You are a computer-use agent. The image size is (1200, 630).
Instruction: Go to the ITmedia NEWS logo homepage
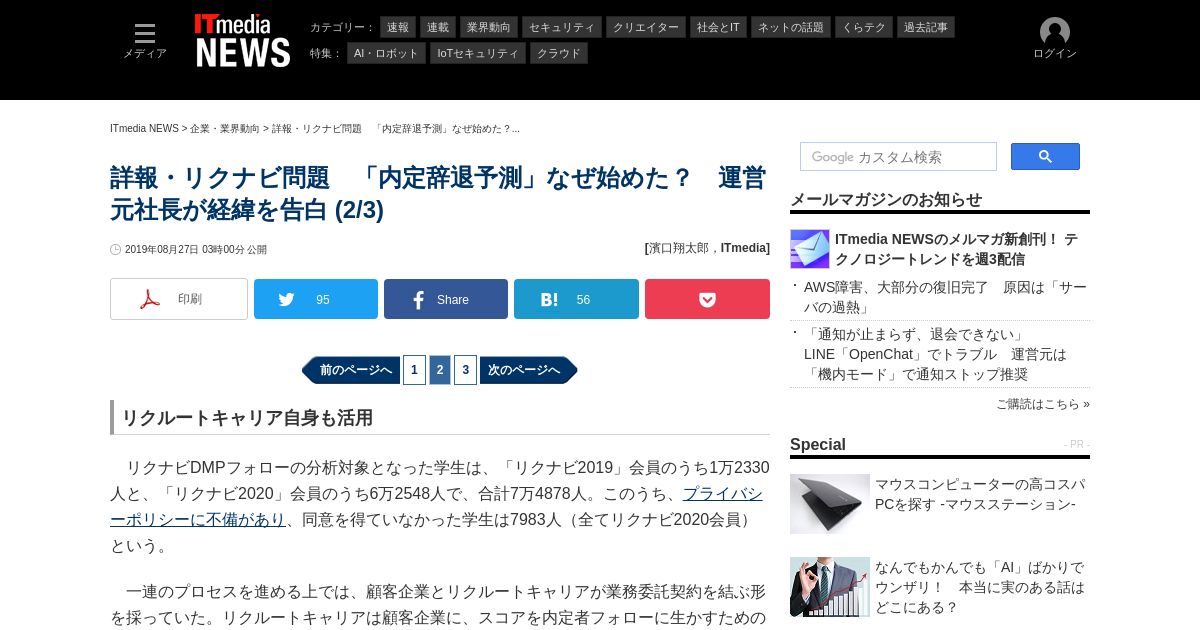click(x=243, y=41)
